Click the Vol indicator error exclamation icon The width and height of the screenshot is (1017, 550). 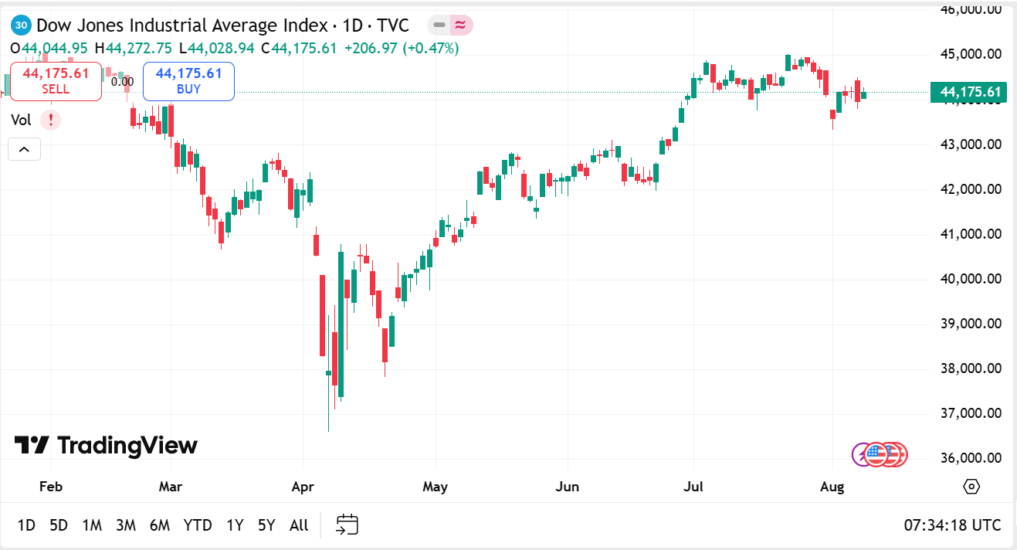point(50,120)
